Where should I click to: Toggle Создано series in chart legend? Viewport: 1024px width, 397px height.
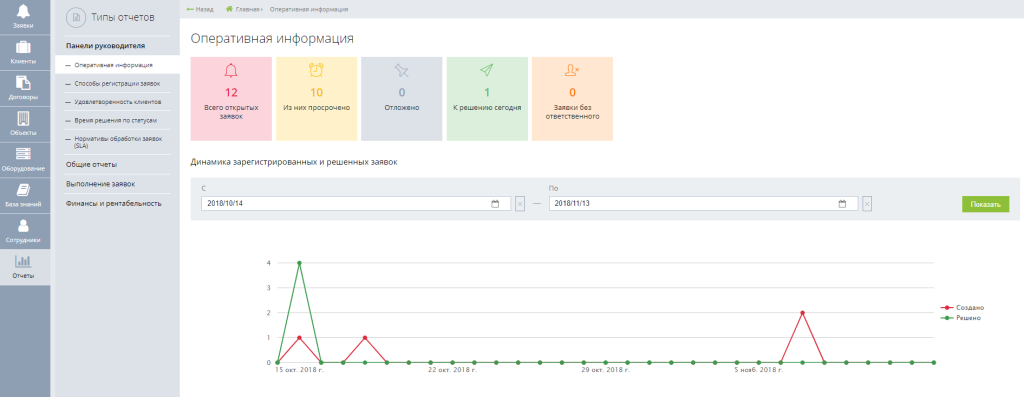tap(962, 307)
